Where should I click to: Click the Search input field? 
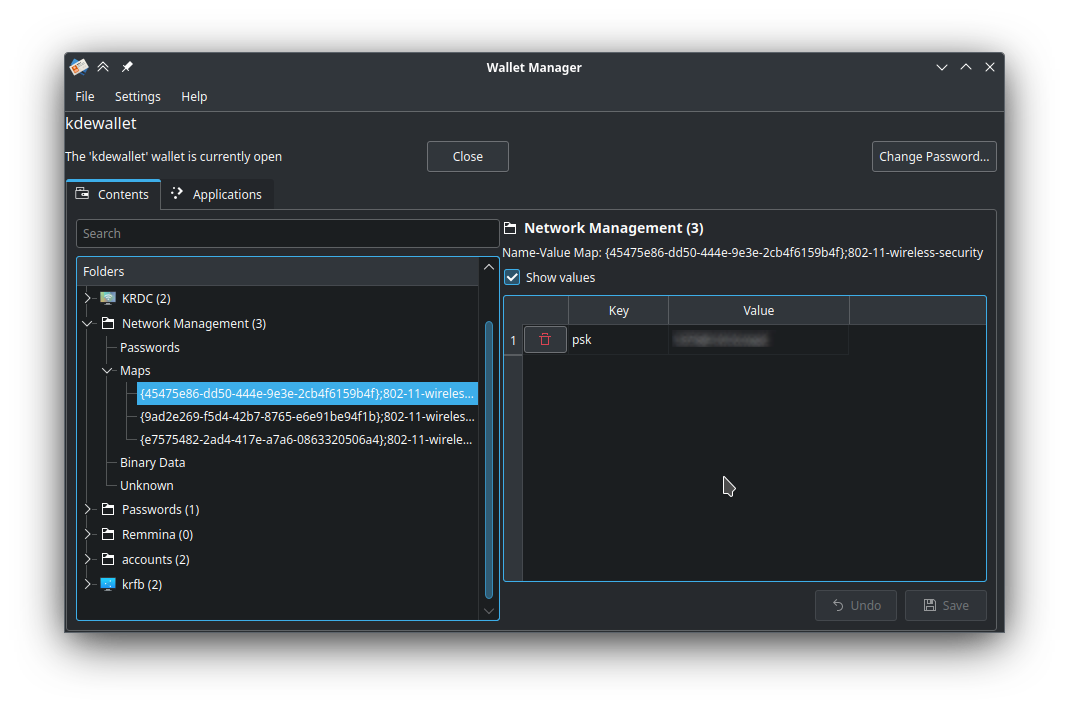pos(287,233)
